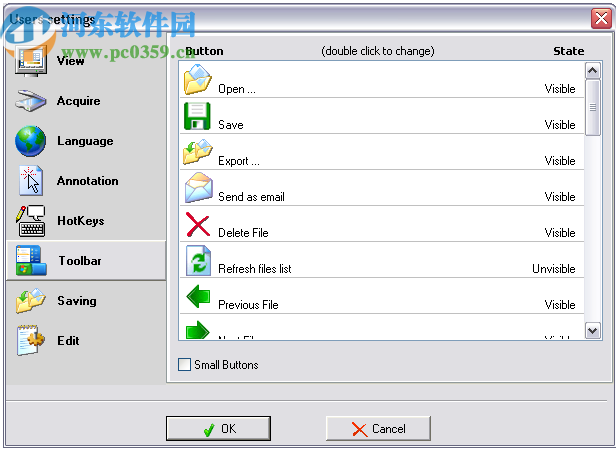This screenshot has height=457, width=616.
Task: Click the Edit notepad gear icon
Action: click(x=31, y=340)
